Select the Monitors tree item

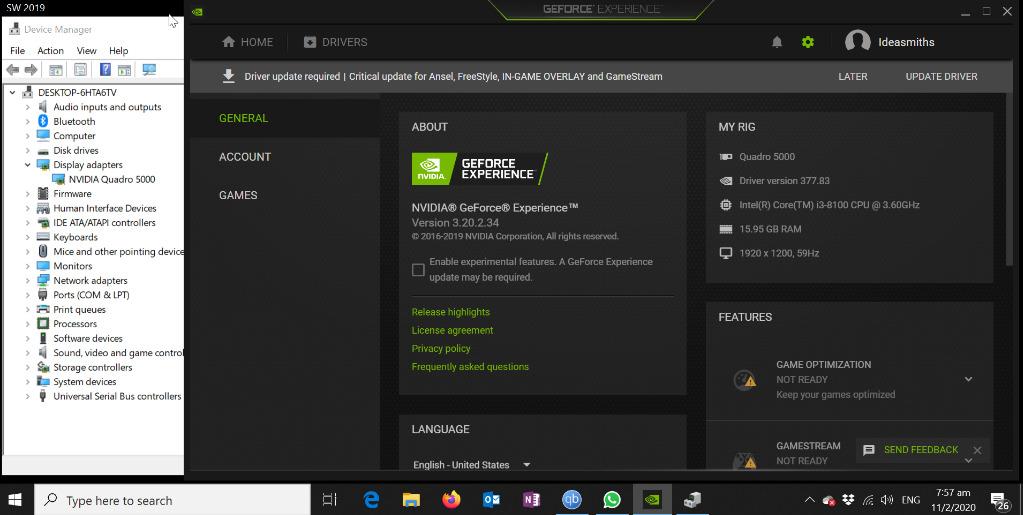click(72, 266)
